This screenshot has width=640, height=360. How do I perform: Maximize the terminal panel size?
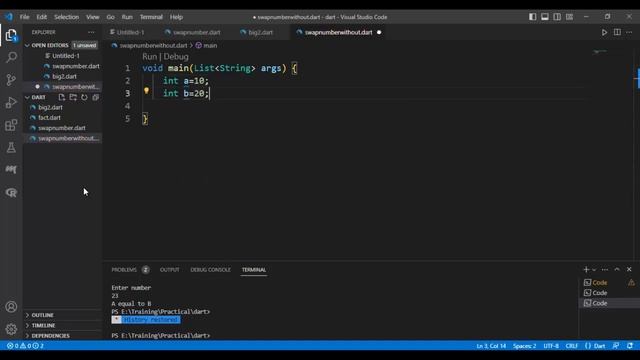click(x=617, y=269)
